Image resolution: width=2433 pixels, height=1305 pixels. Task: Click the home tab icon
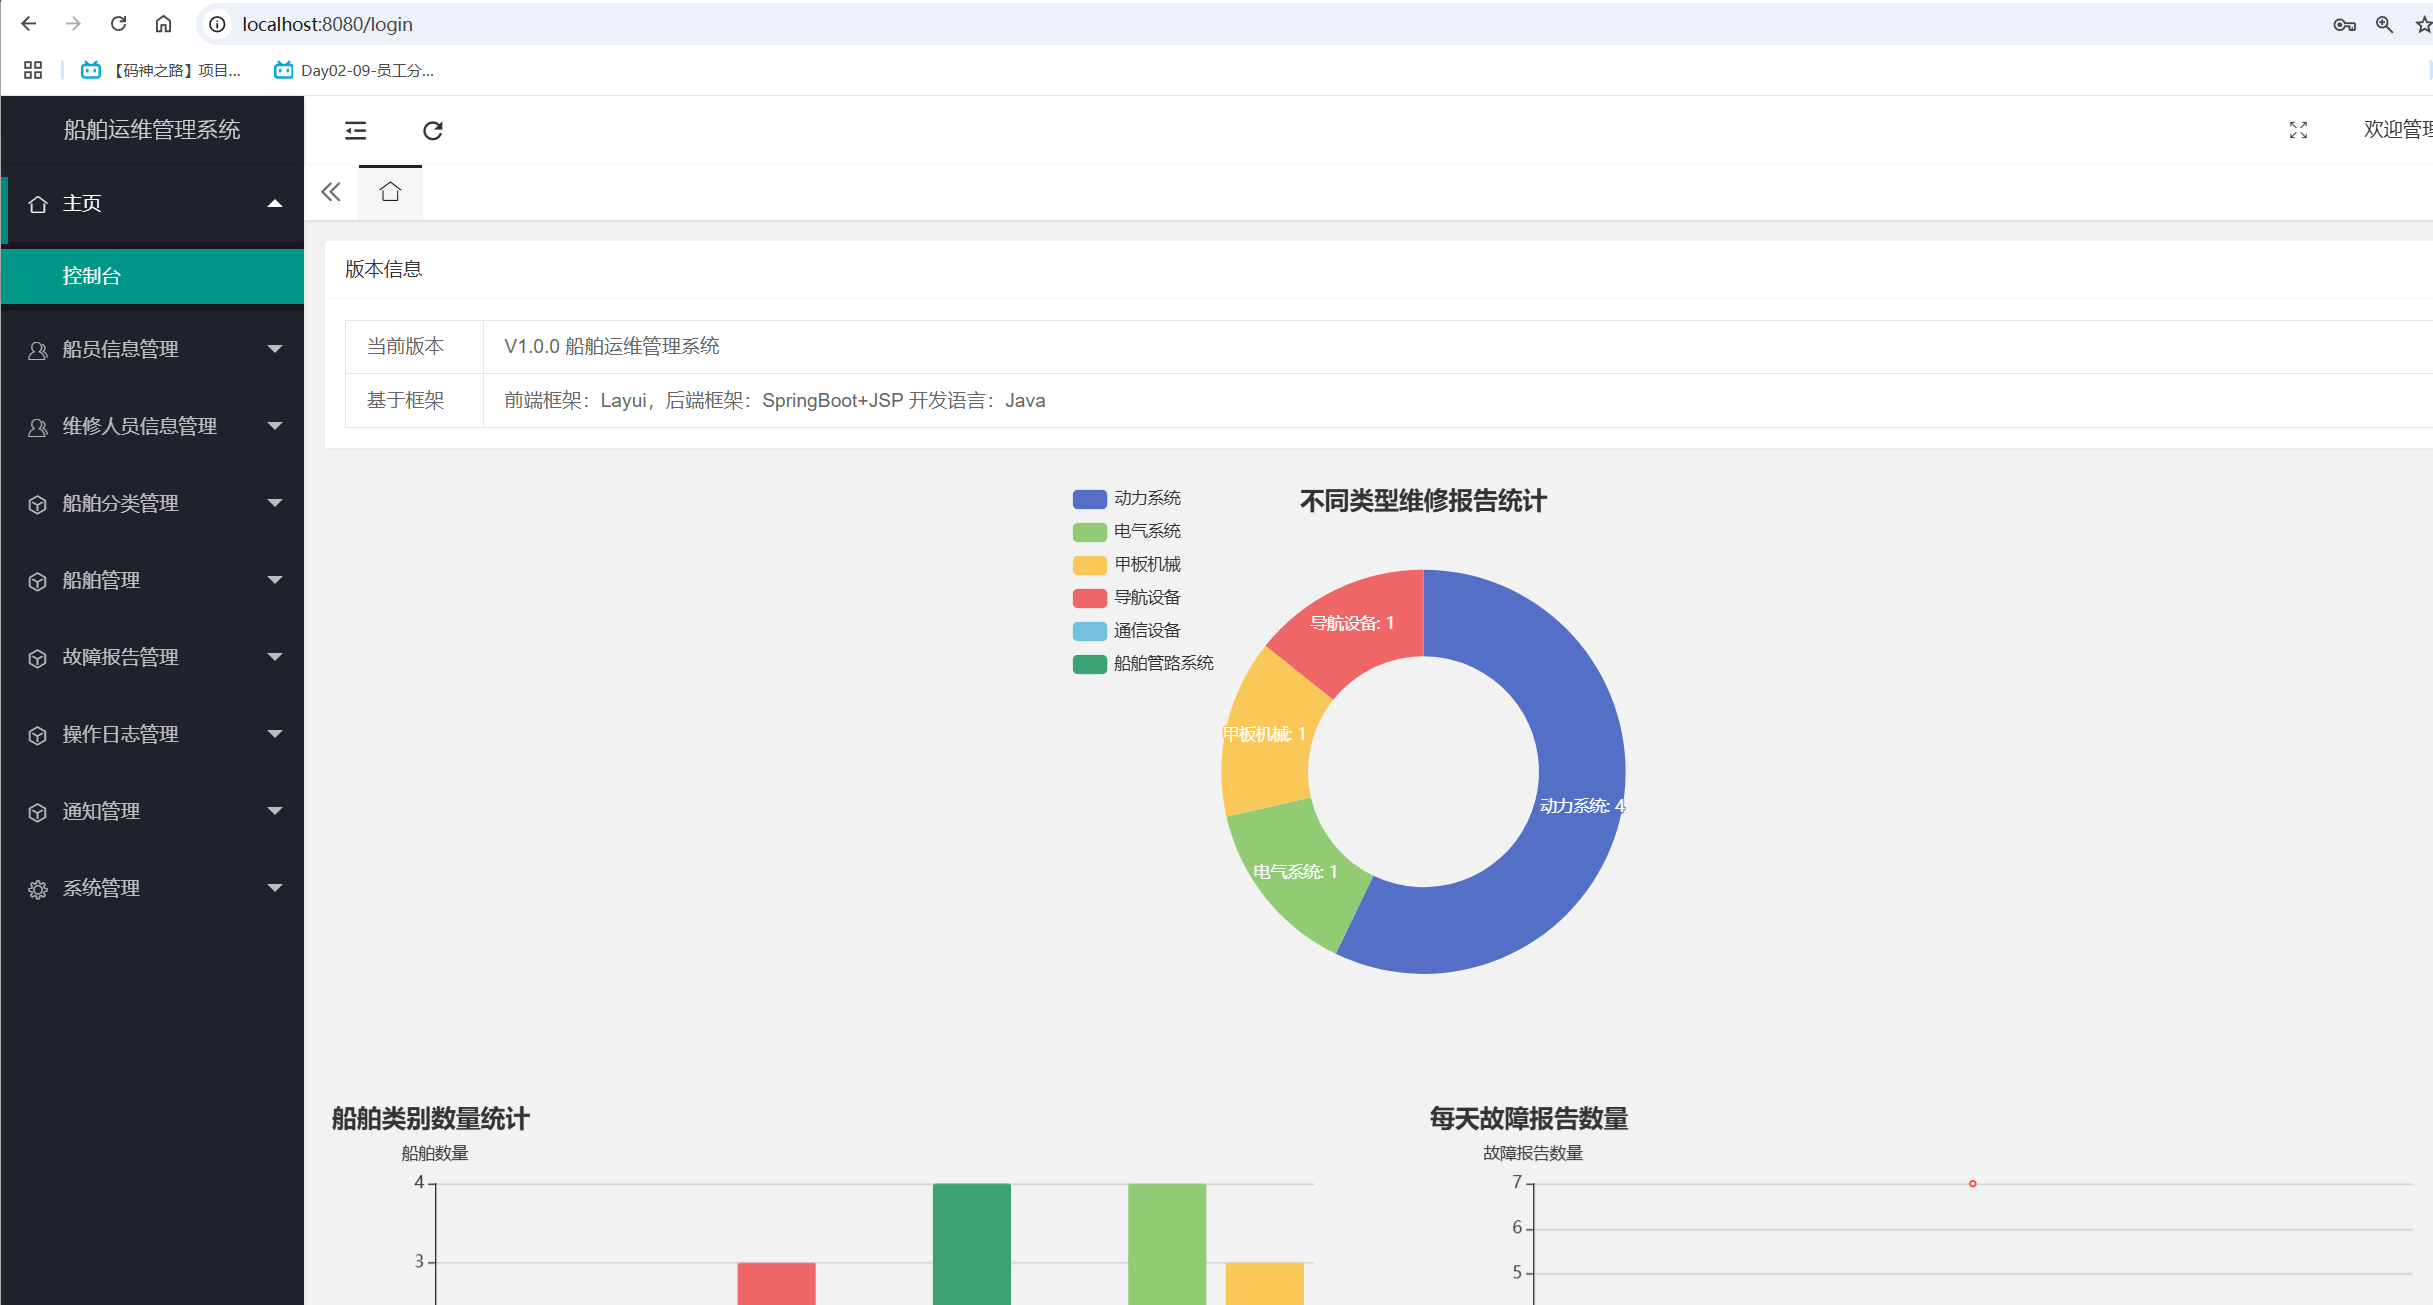pyautogui.click(x=390, y=192)
